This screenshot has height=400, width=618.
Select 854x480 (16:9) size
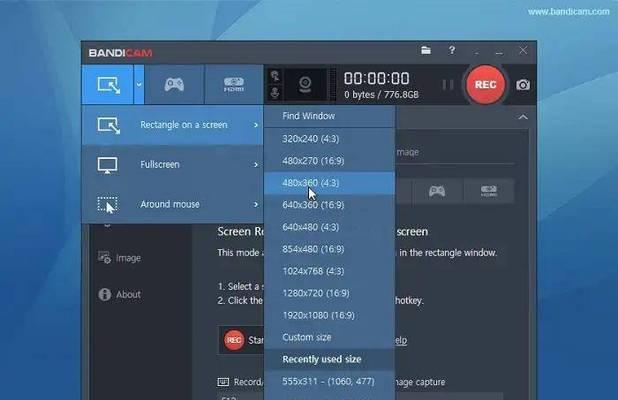tap(329, 249)
